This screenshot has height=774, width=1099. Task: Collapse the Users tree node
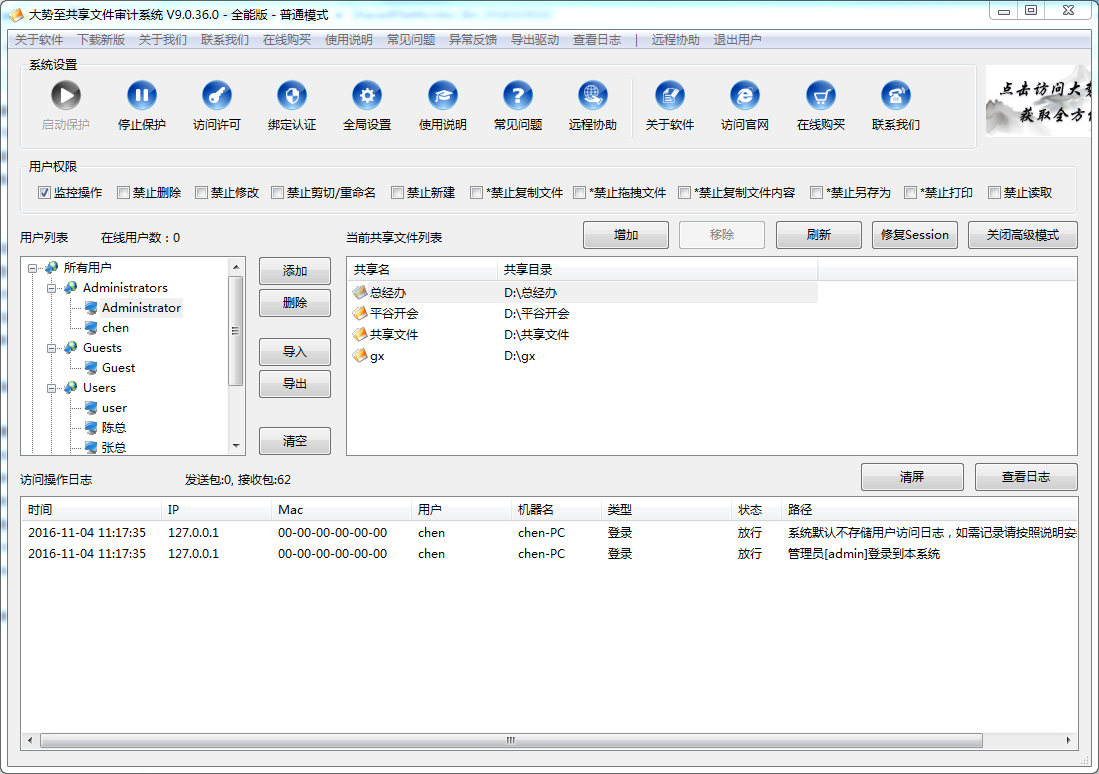coord(52,388)
